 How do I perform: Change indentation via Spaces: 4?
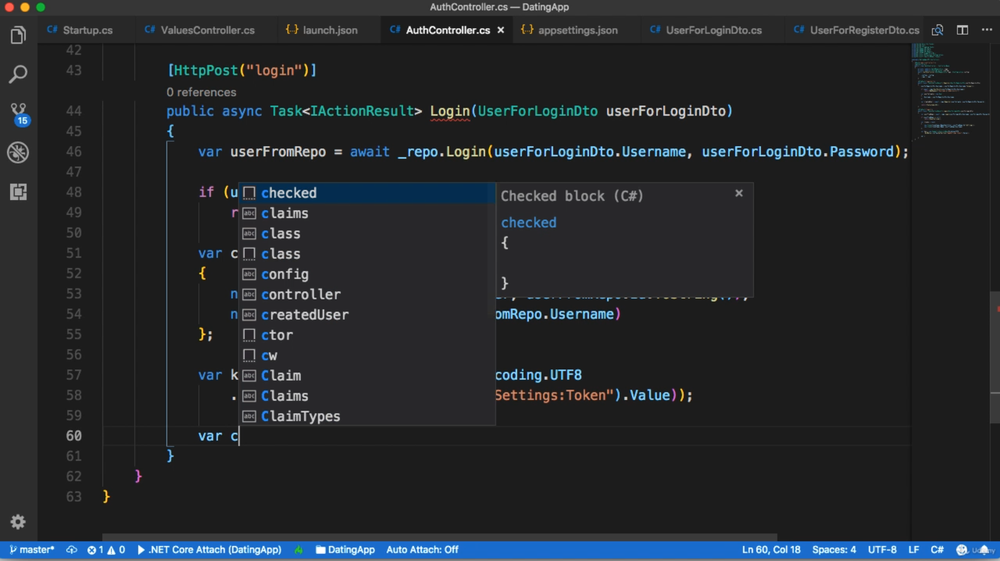(x=834, y=550)
